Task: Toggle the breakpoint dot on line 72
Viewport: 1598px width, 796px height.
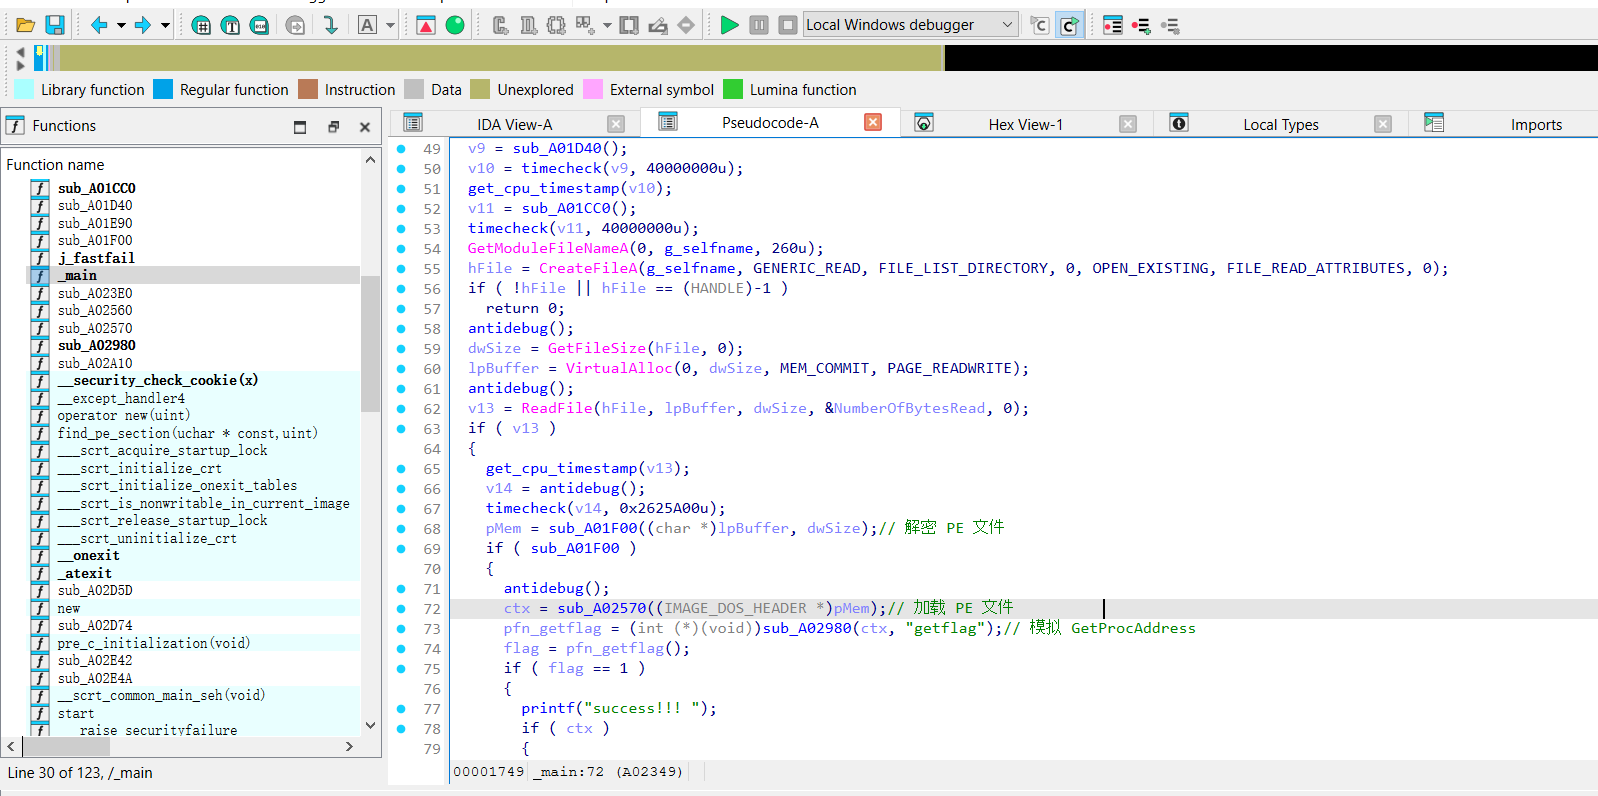Action: (x=401, y=608)
